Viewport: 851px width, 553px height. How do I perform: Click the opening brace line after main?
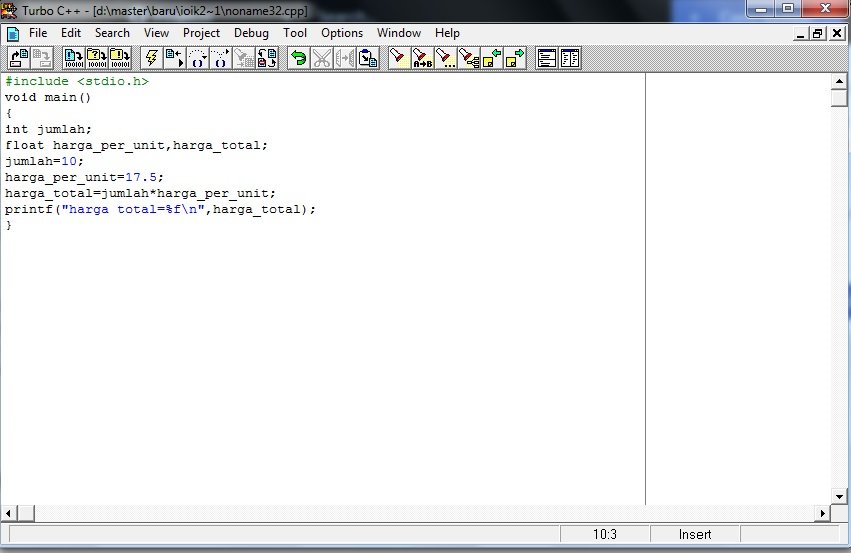pyautogui.click(x=9, y=113)
